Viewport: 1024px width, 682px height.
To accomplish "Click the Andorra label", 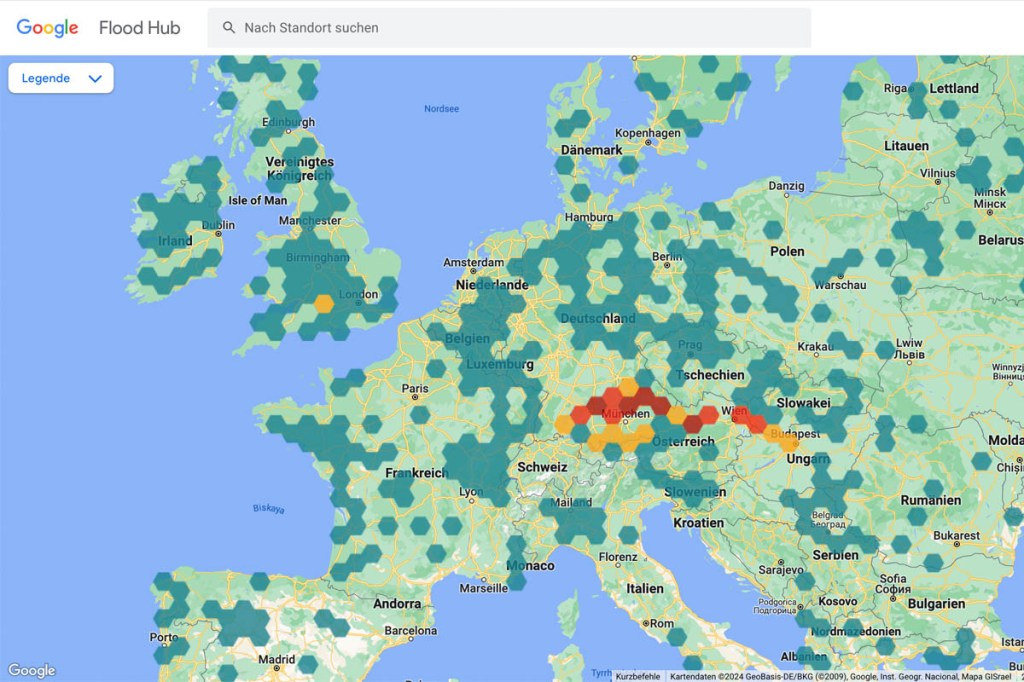I will click(x=397, y=604).
